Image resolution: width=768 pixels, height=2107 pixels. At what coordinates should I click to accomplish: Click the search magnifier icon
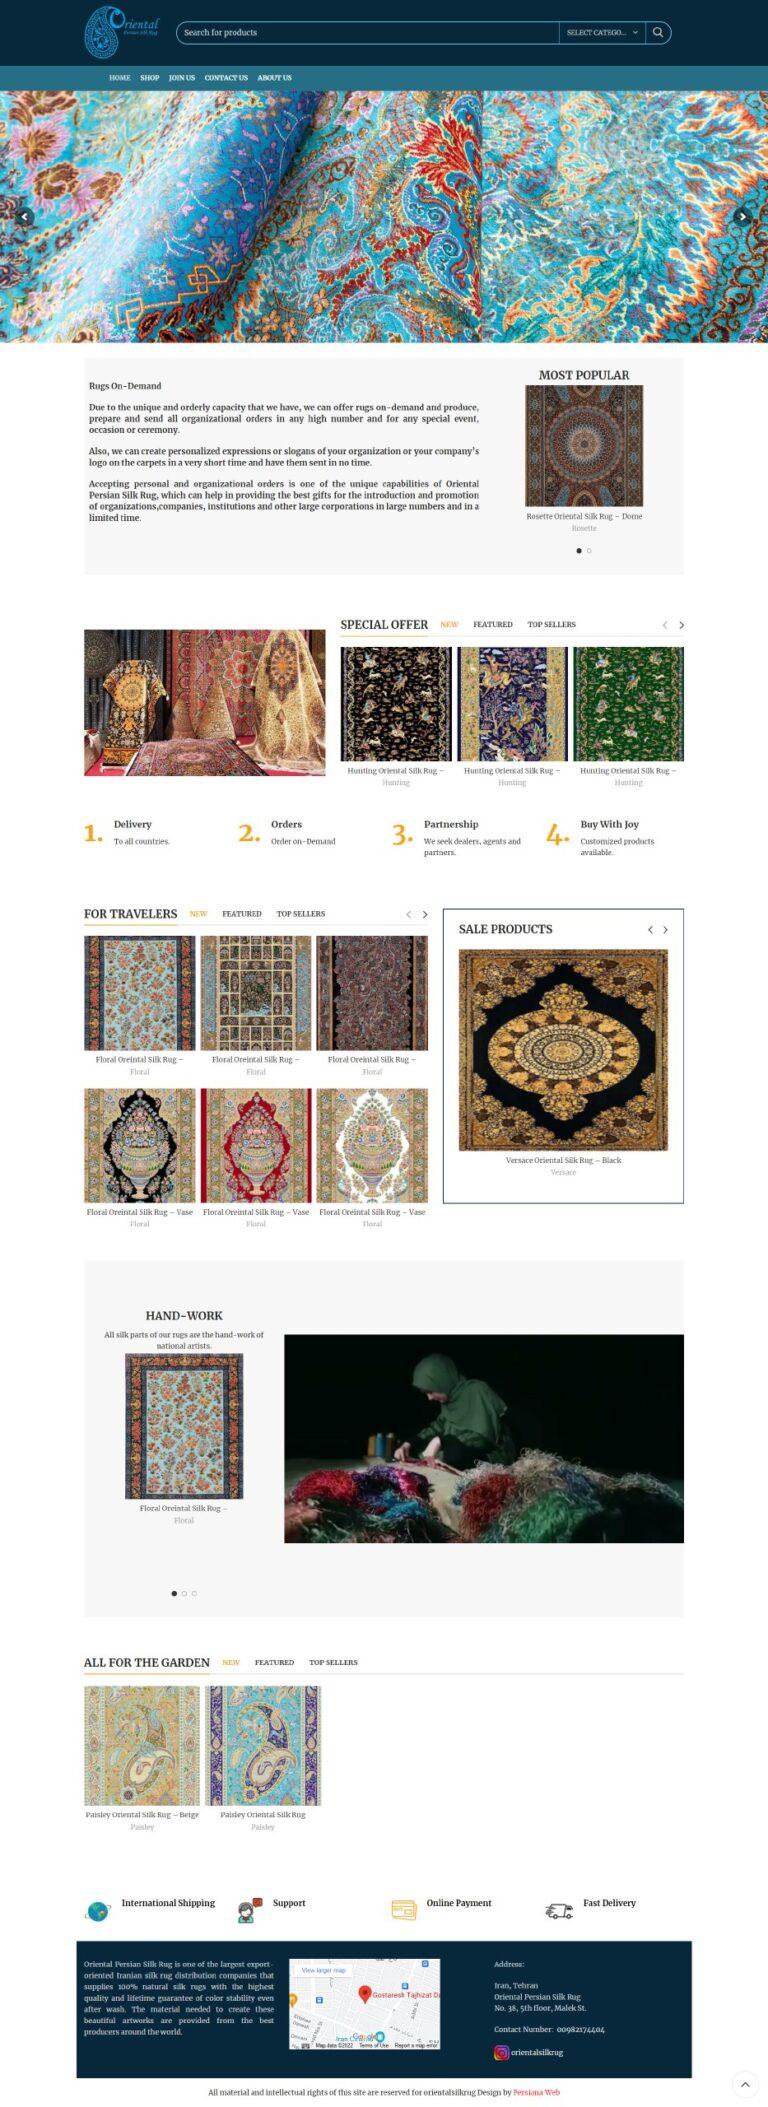pos(658,32)
